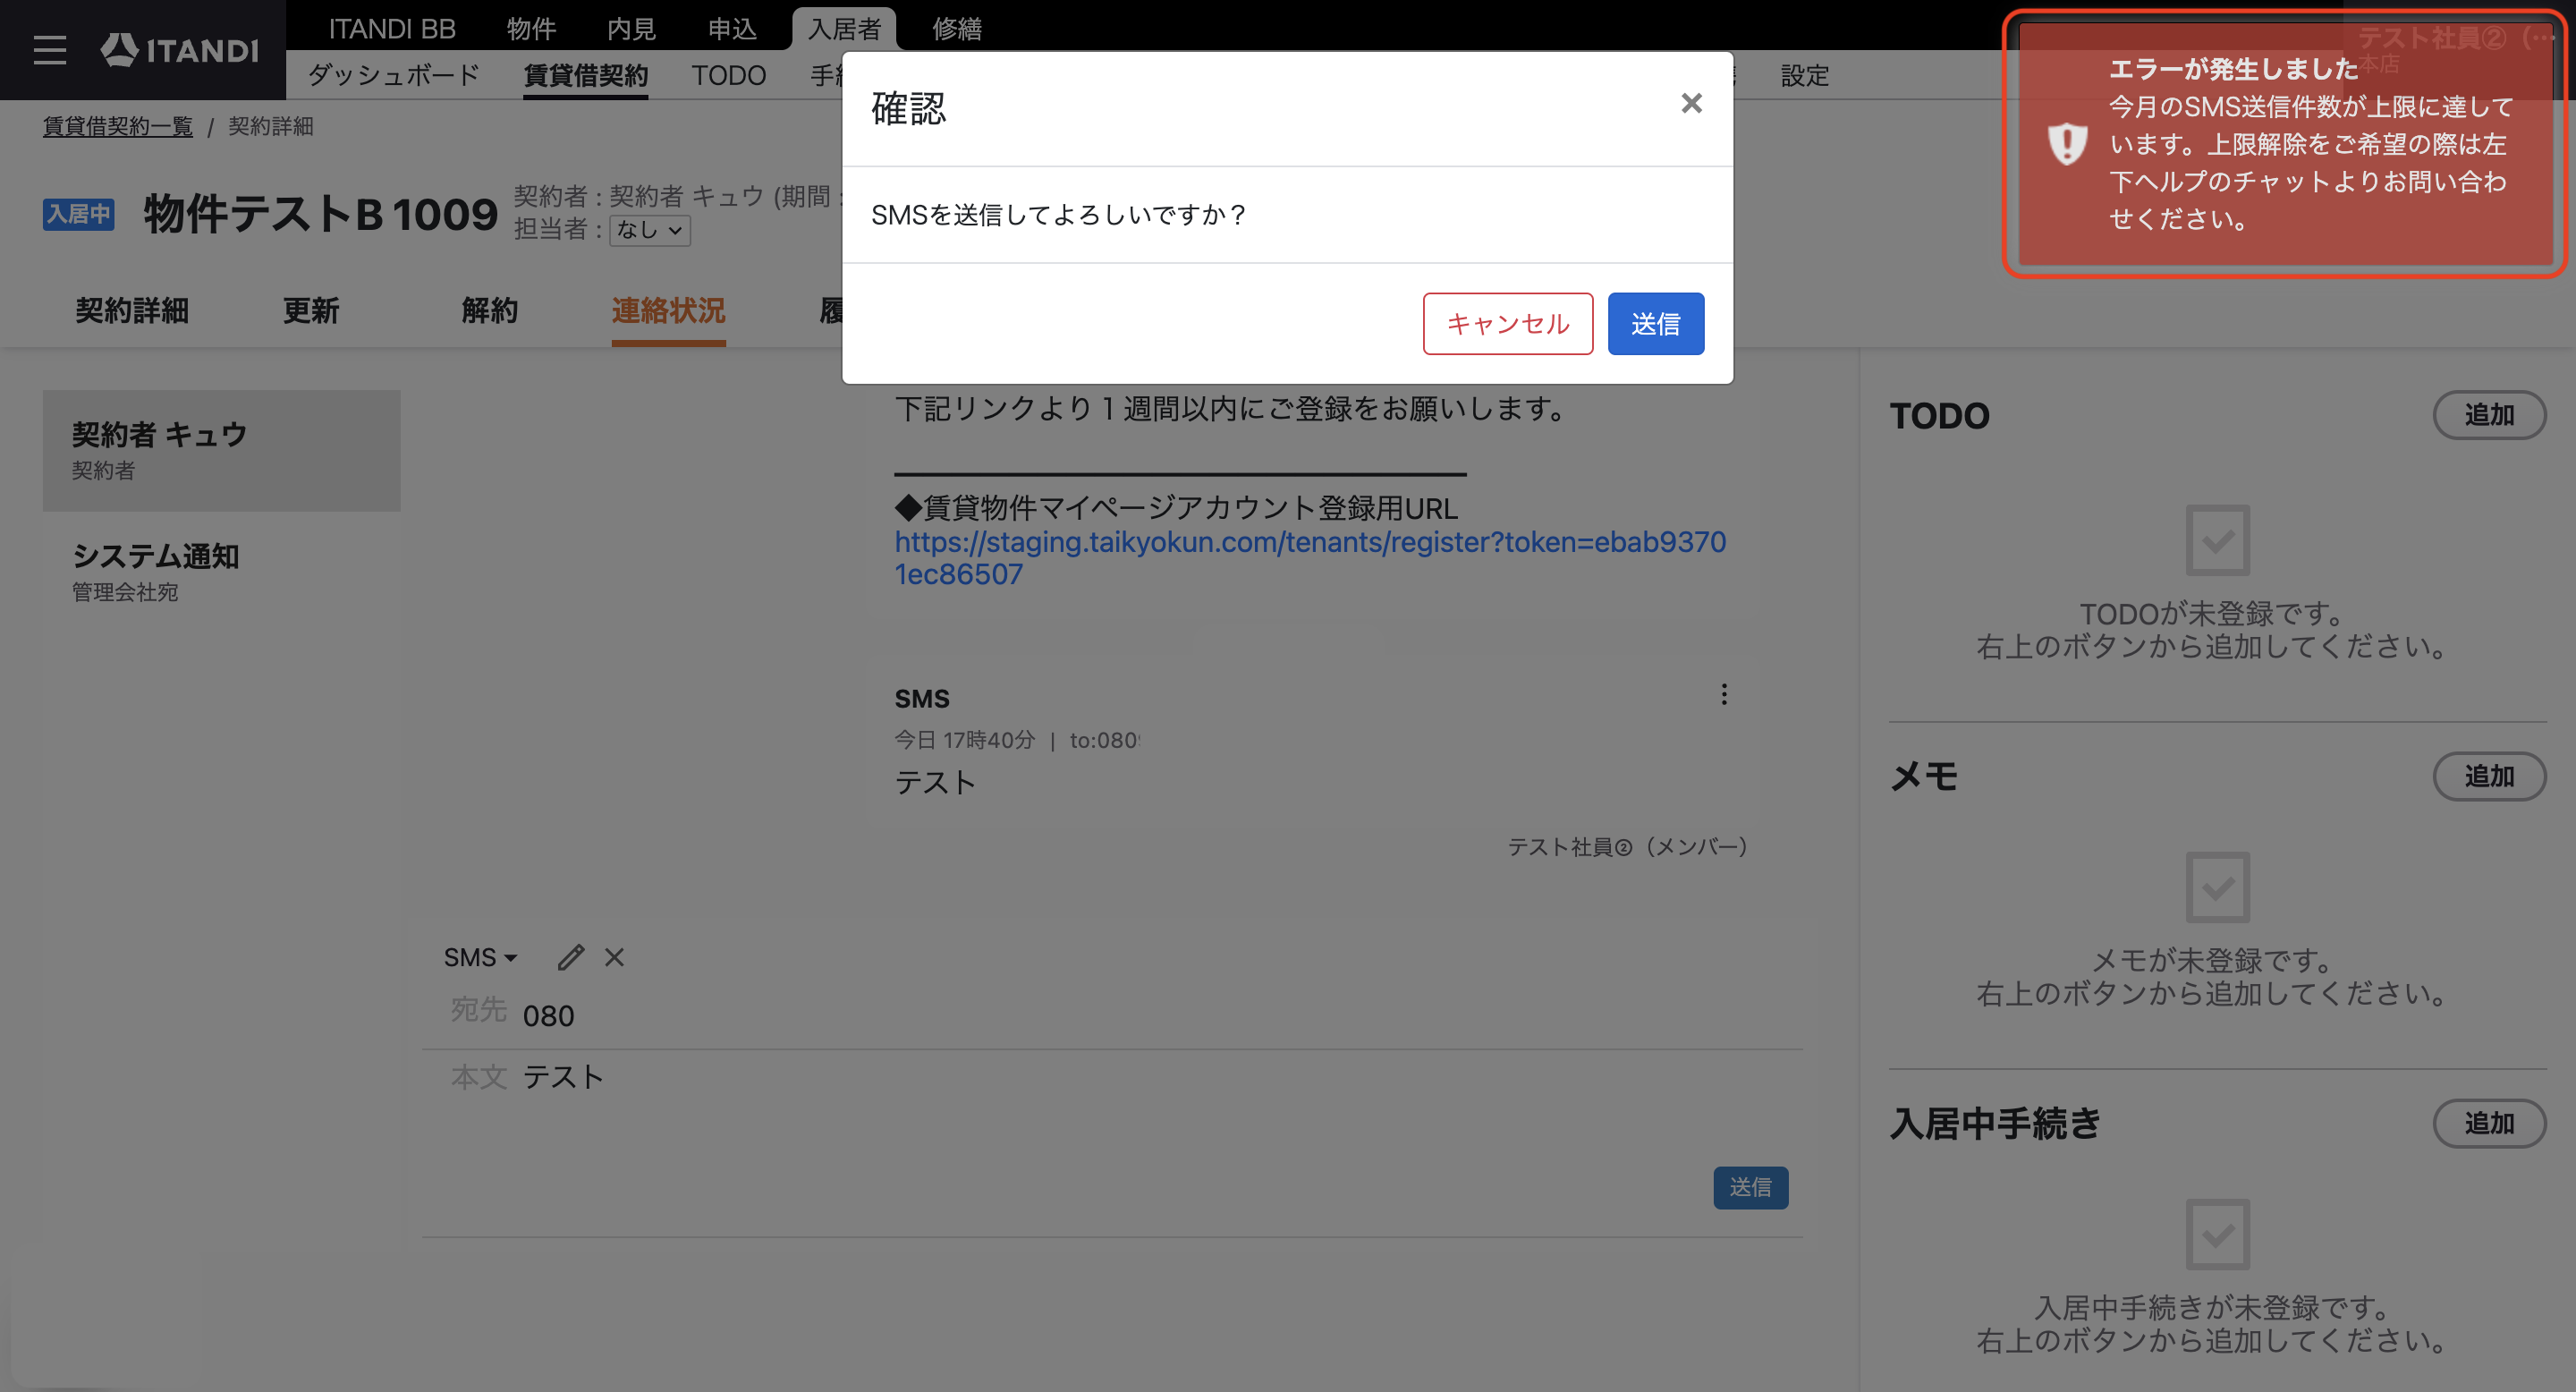Open the hamburger menu icon
The image size is (2576, 1392).
(x=50, y=50)
